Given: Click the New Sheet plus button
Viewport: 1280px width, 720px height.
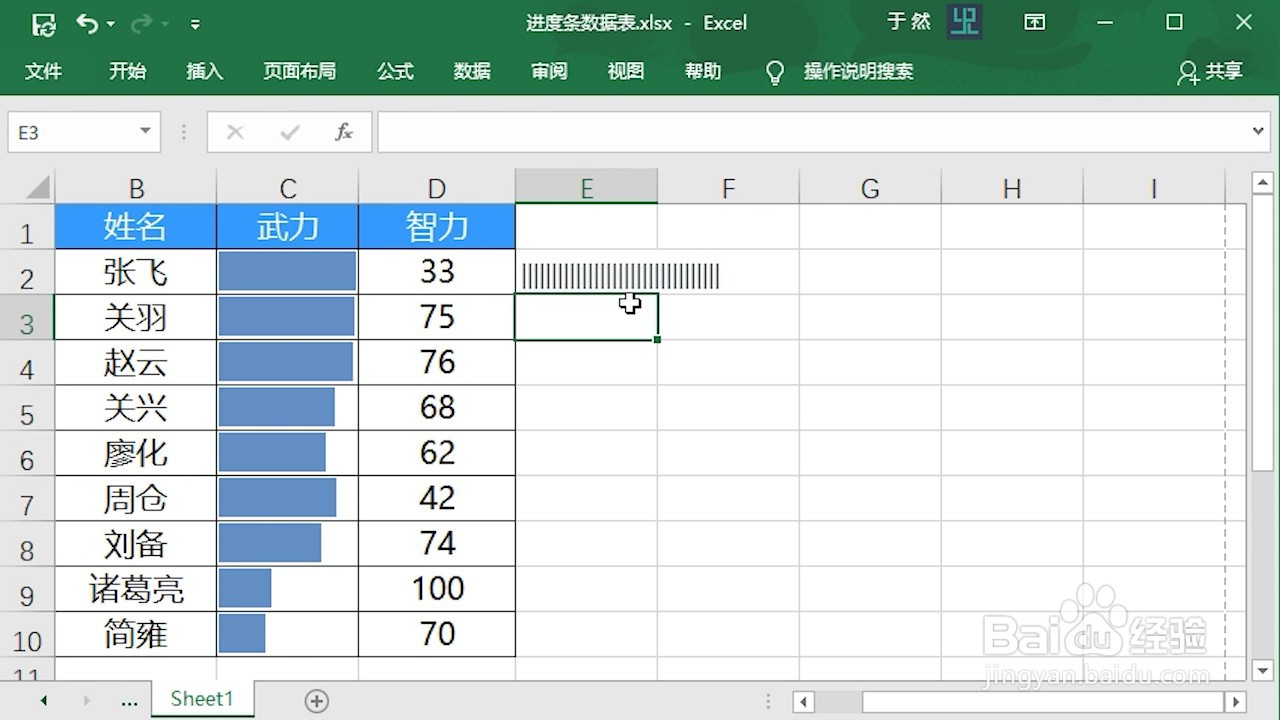Looking at the screenshot, I should point(316,700).
